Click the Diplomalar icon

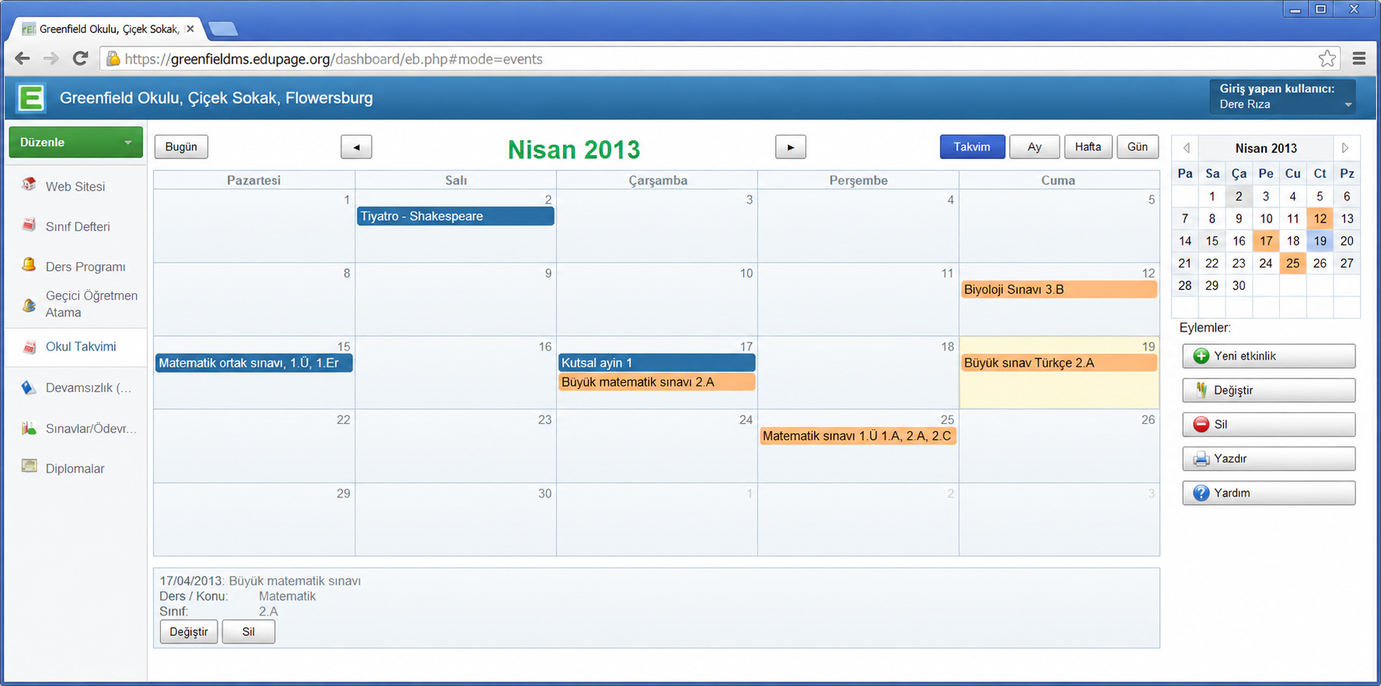(28, 467)
